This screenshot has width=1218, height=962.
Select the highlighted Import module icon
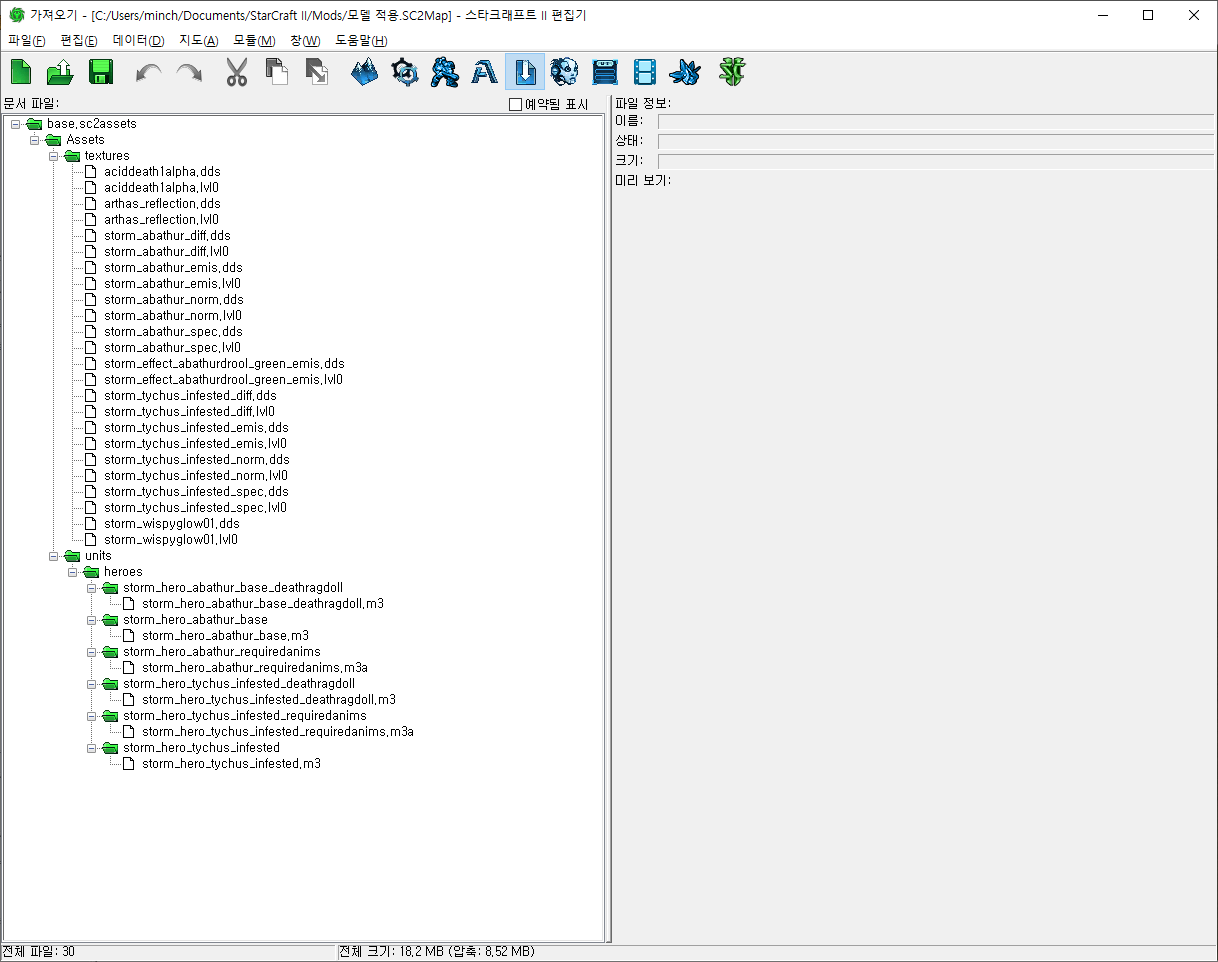coord(525,72)
